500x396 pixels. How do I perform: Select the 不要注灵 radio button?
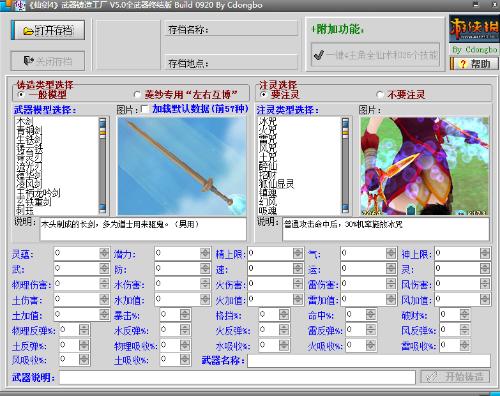click(x=380, y=95)
